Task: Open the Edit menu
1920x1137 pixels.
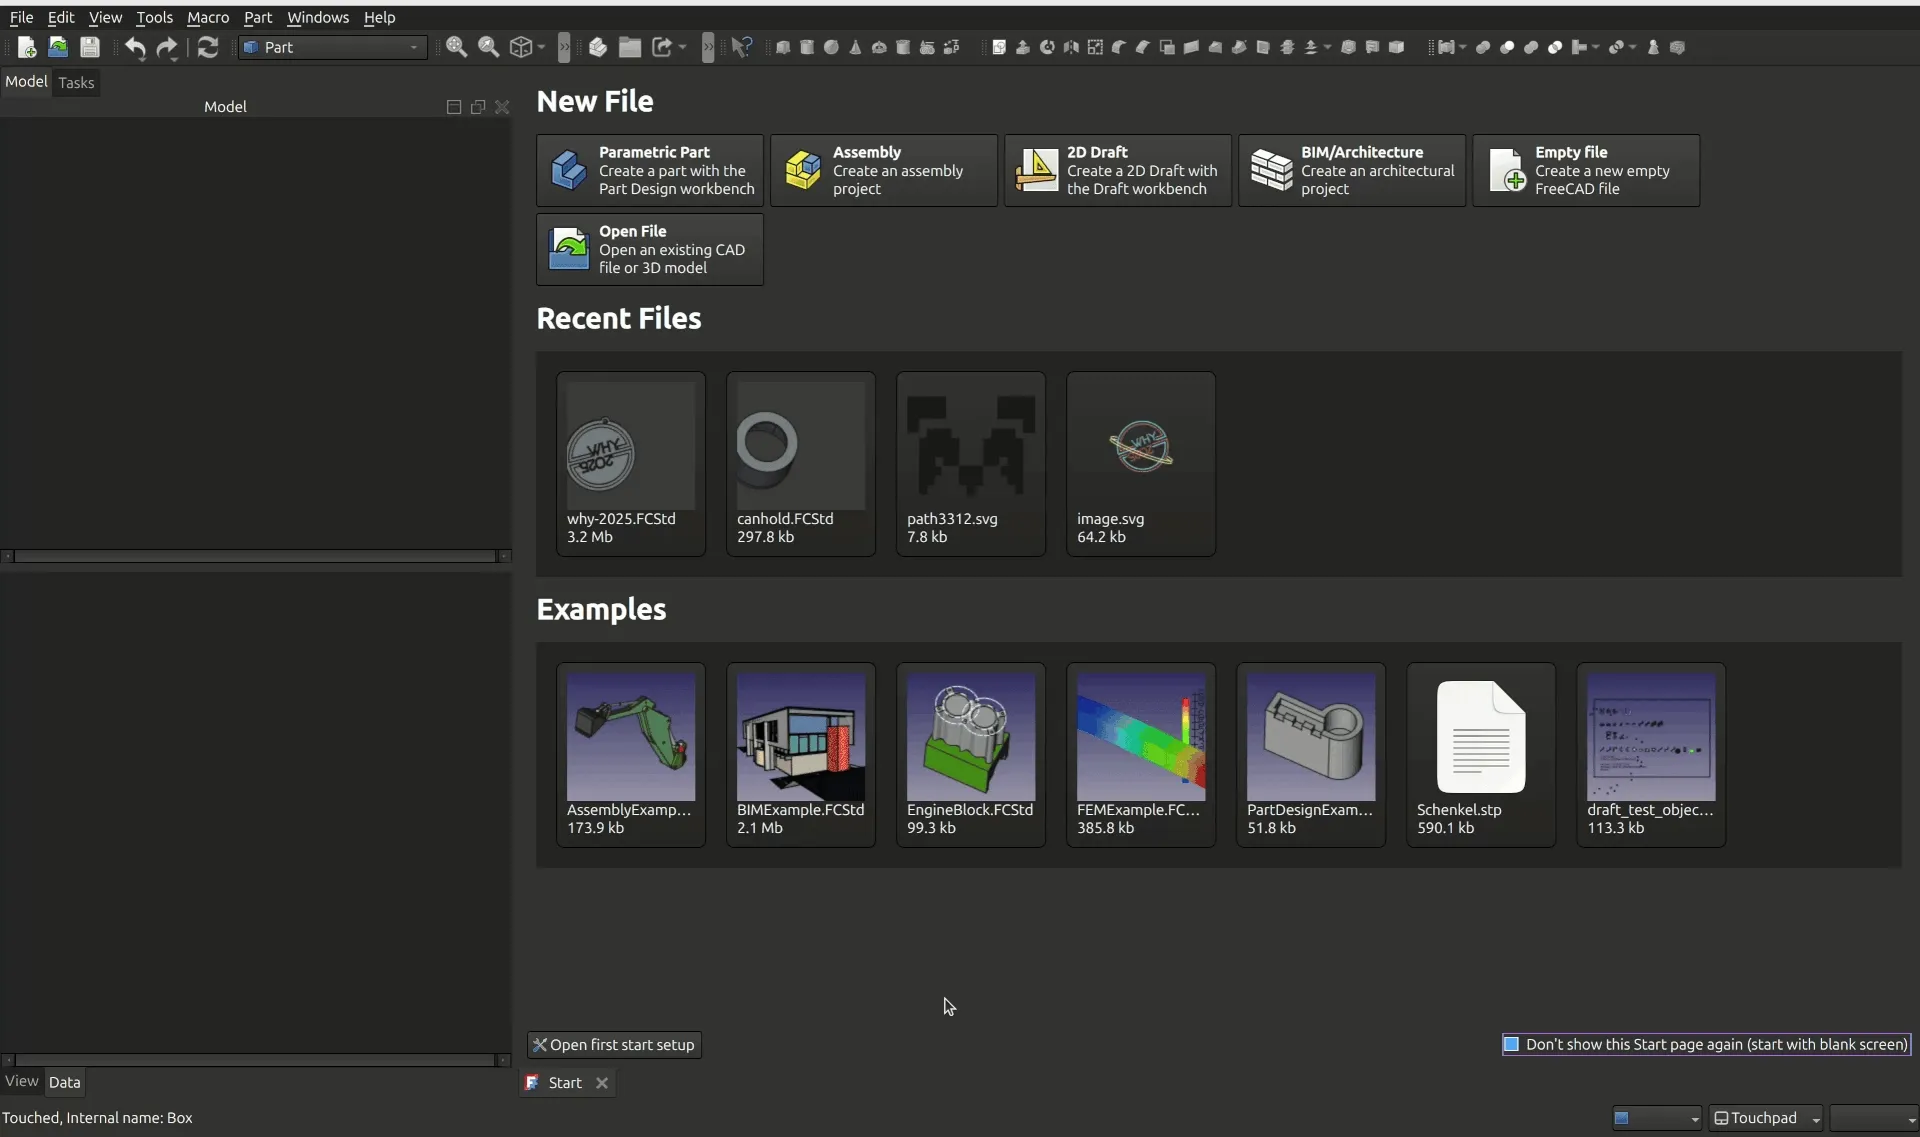Action: pyautogui.click(x=61, y=17)
